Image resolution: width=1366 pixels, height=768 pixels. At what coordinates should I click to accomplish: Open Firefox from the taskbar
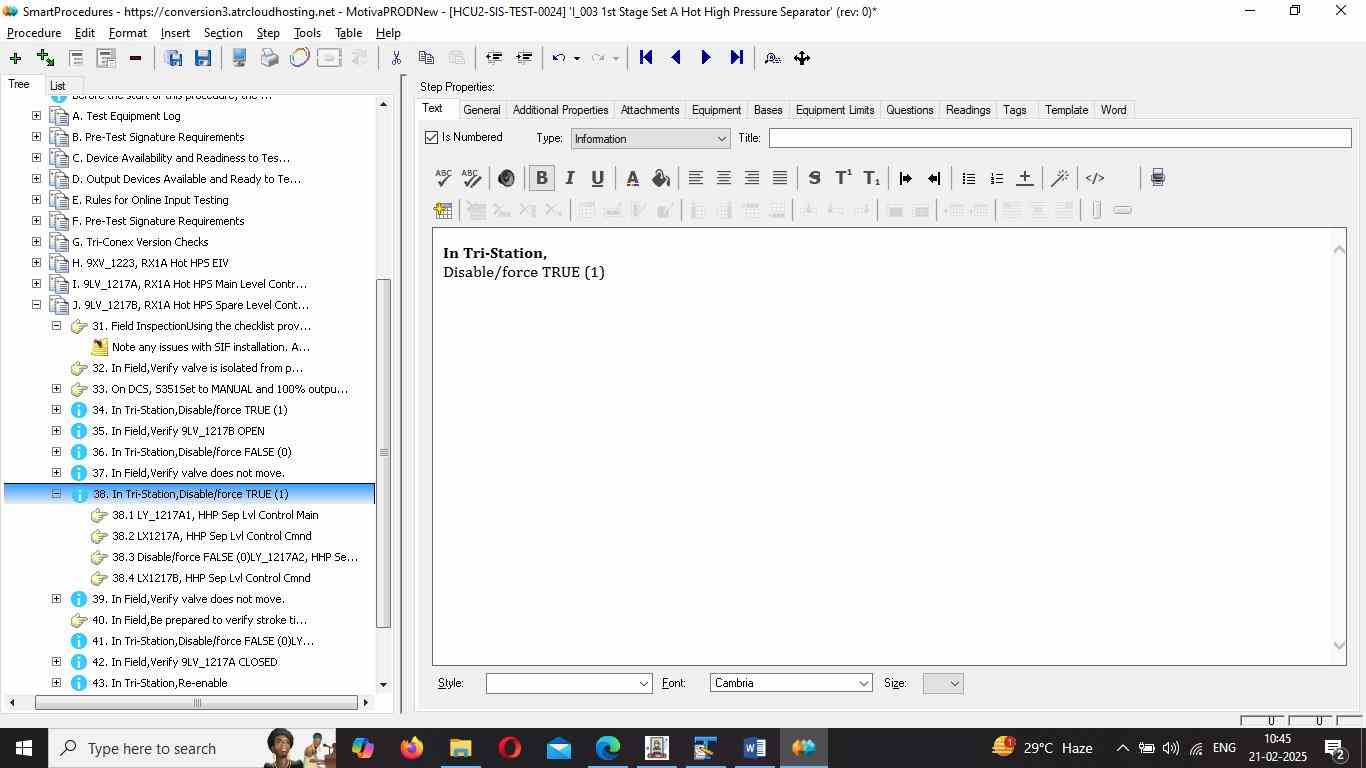tap(411, 748)
